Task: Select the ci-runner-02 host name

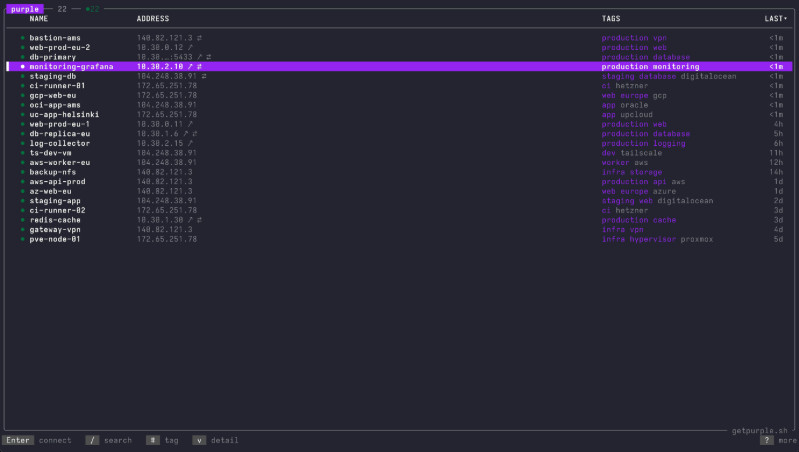Action: click(x=58, y=210)
